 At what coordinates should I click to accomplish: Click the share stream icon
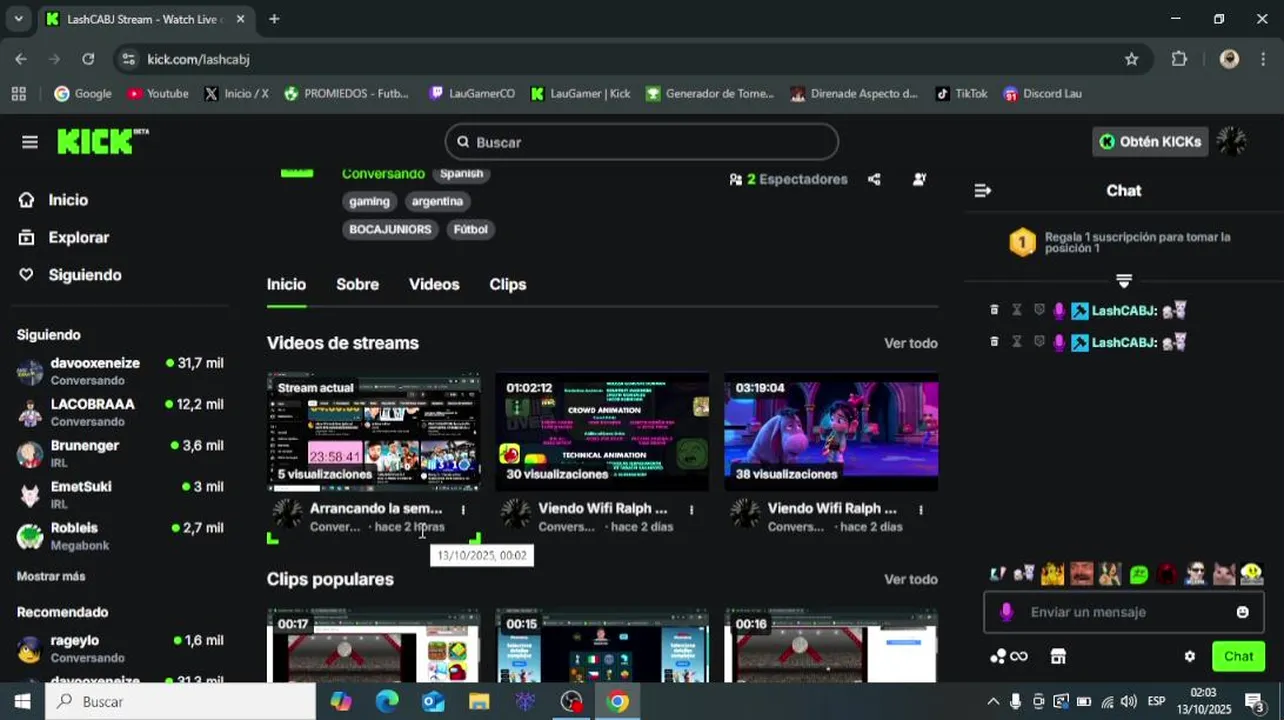874,179
